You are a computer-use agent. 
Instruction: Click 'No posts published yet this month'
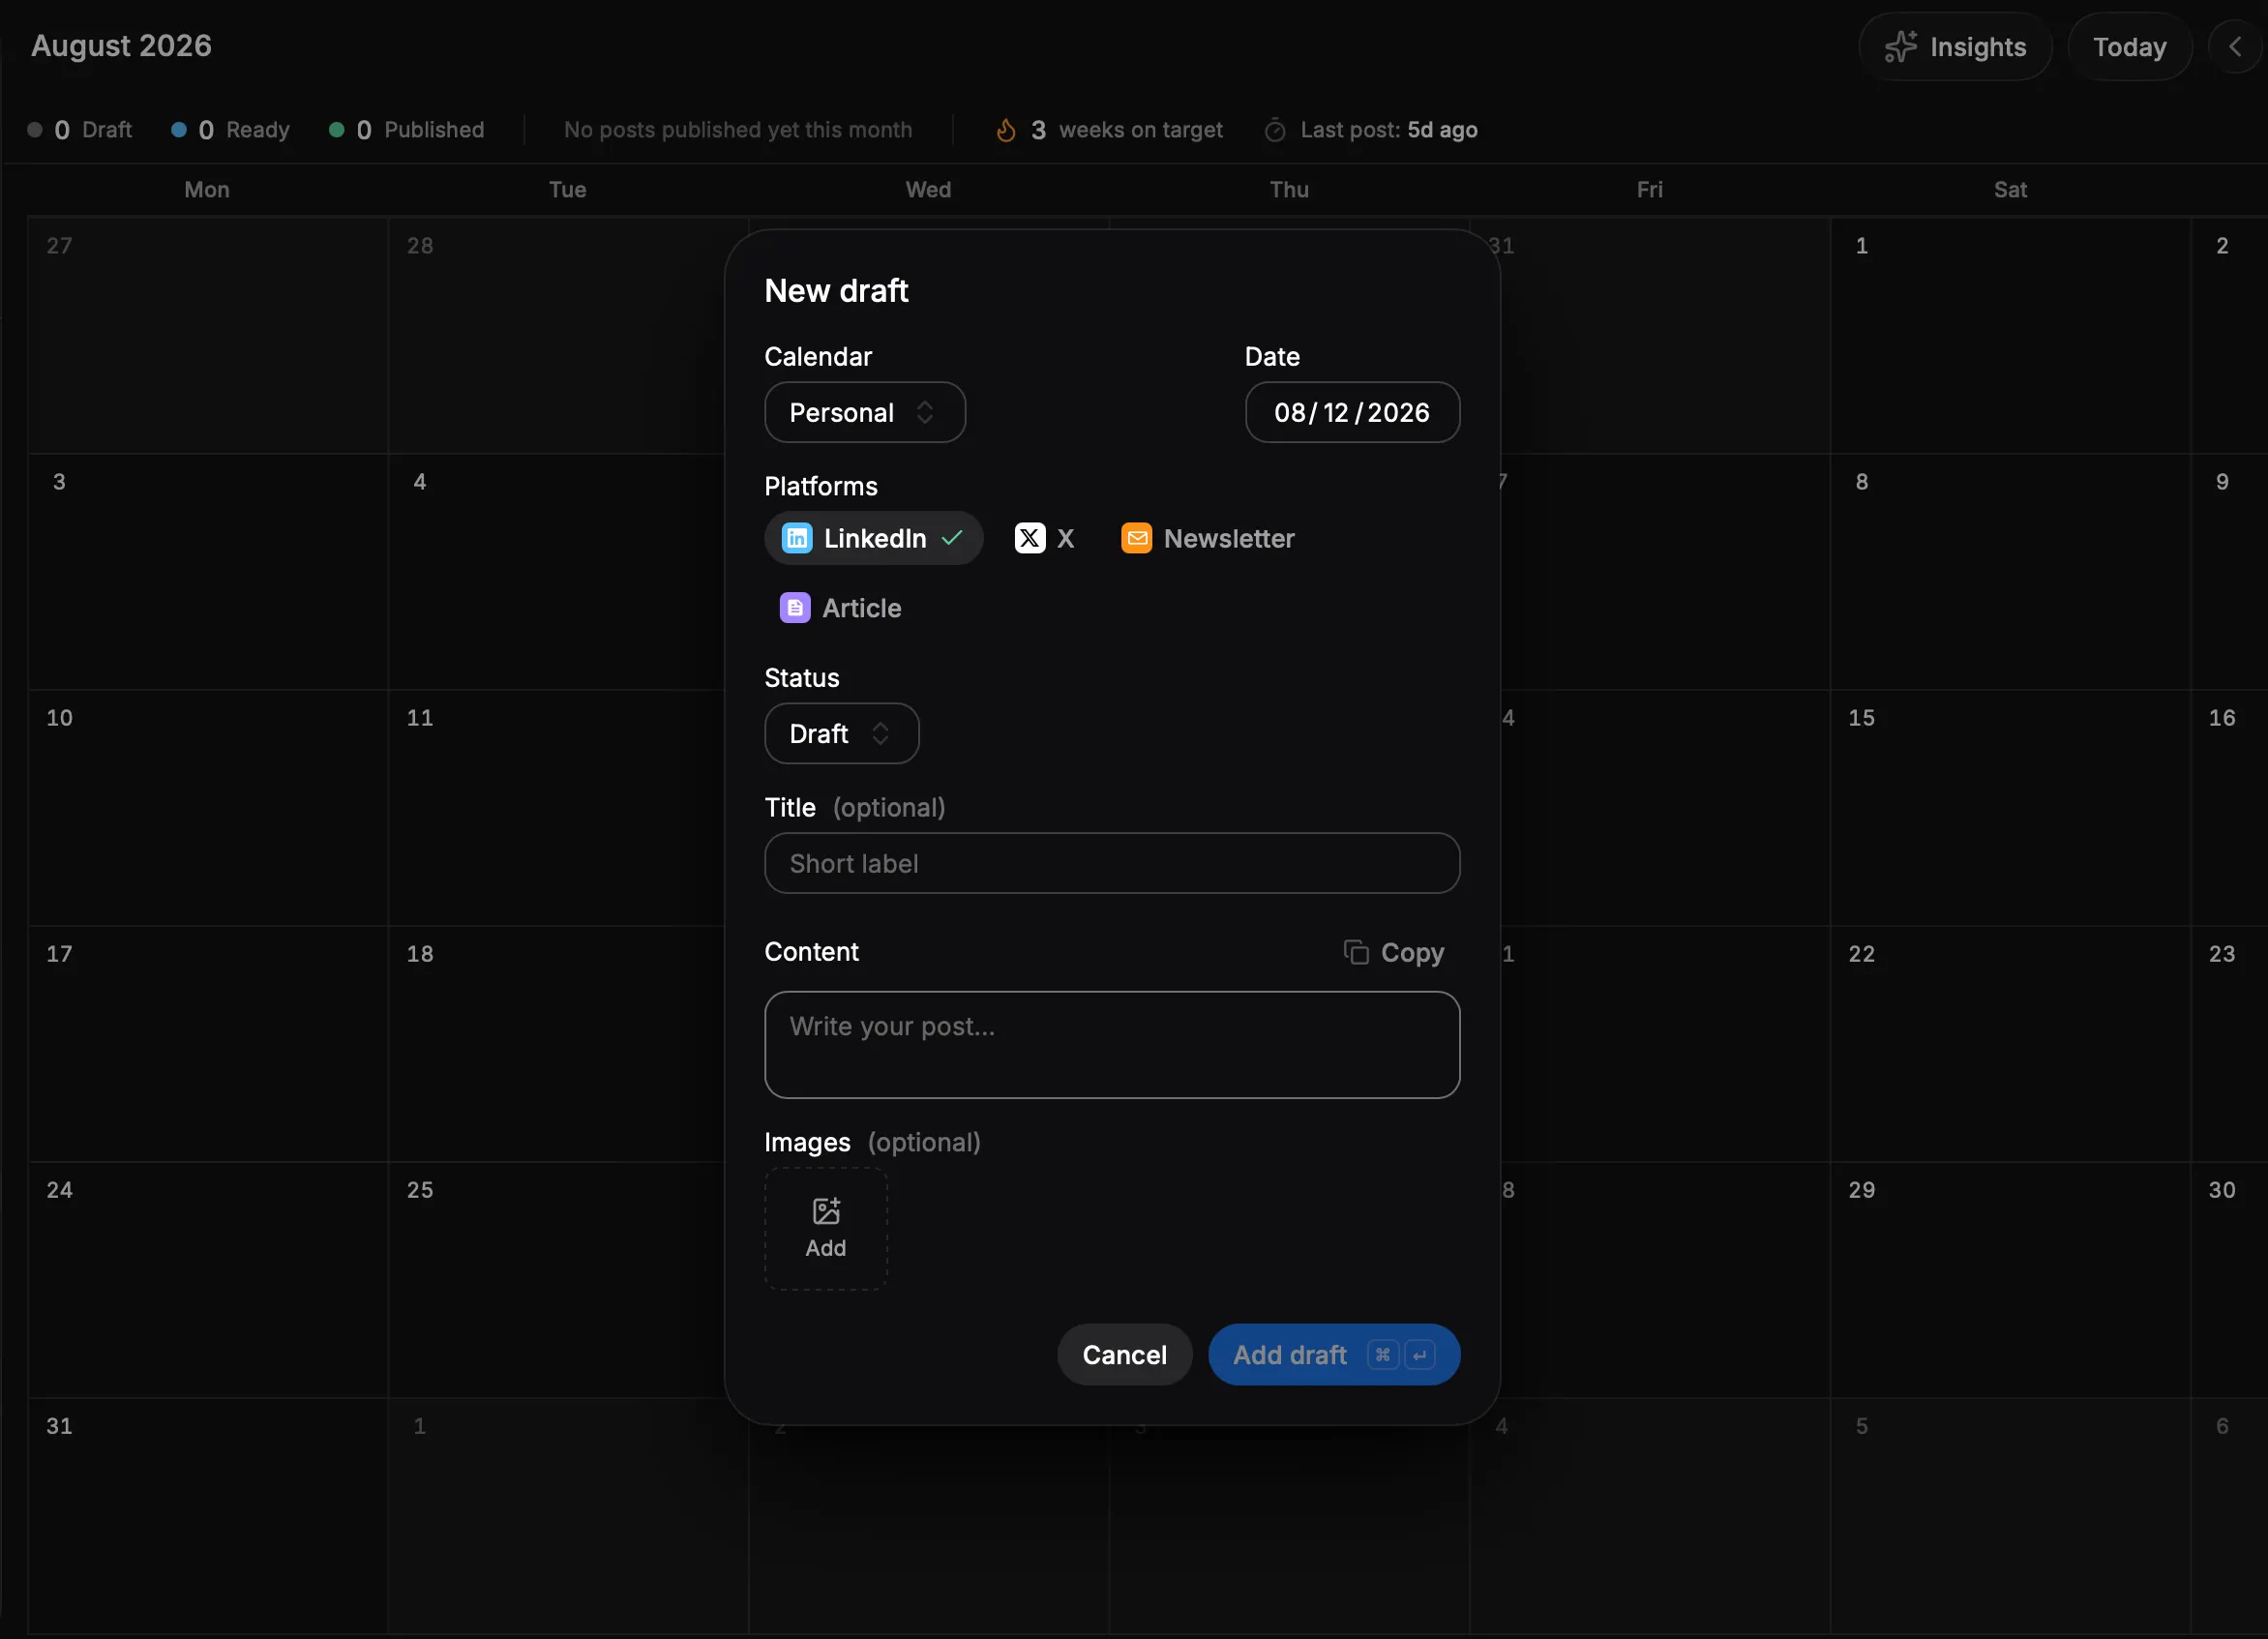pyautogui.click(x=738, y=130)
